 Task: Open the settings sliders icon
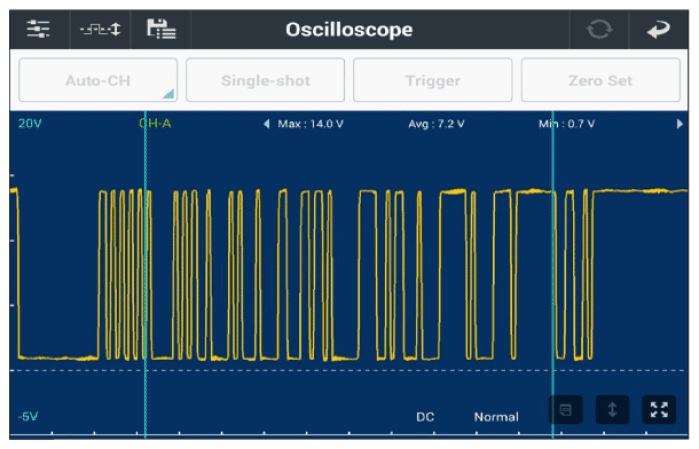pos(38,30)
